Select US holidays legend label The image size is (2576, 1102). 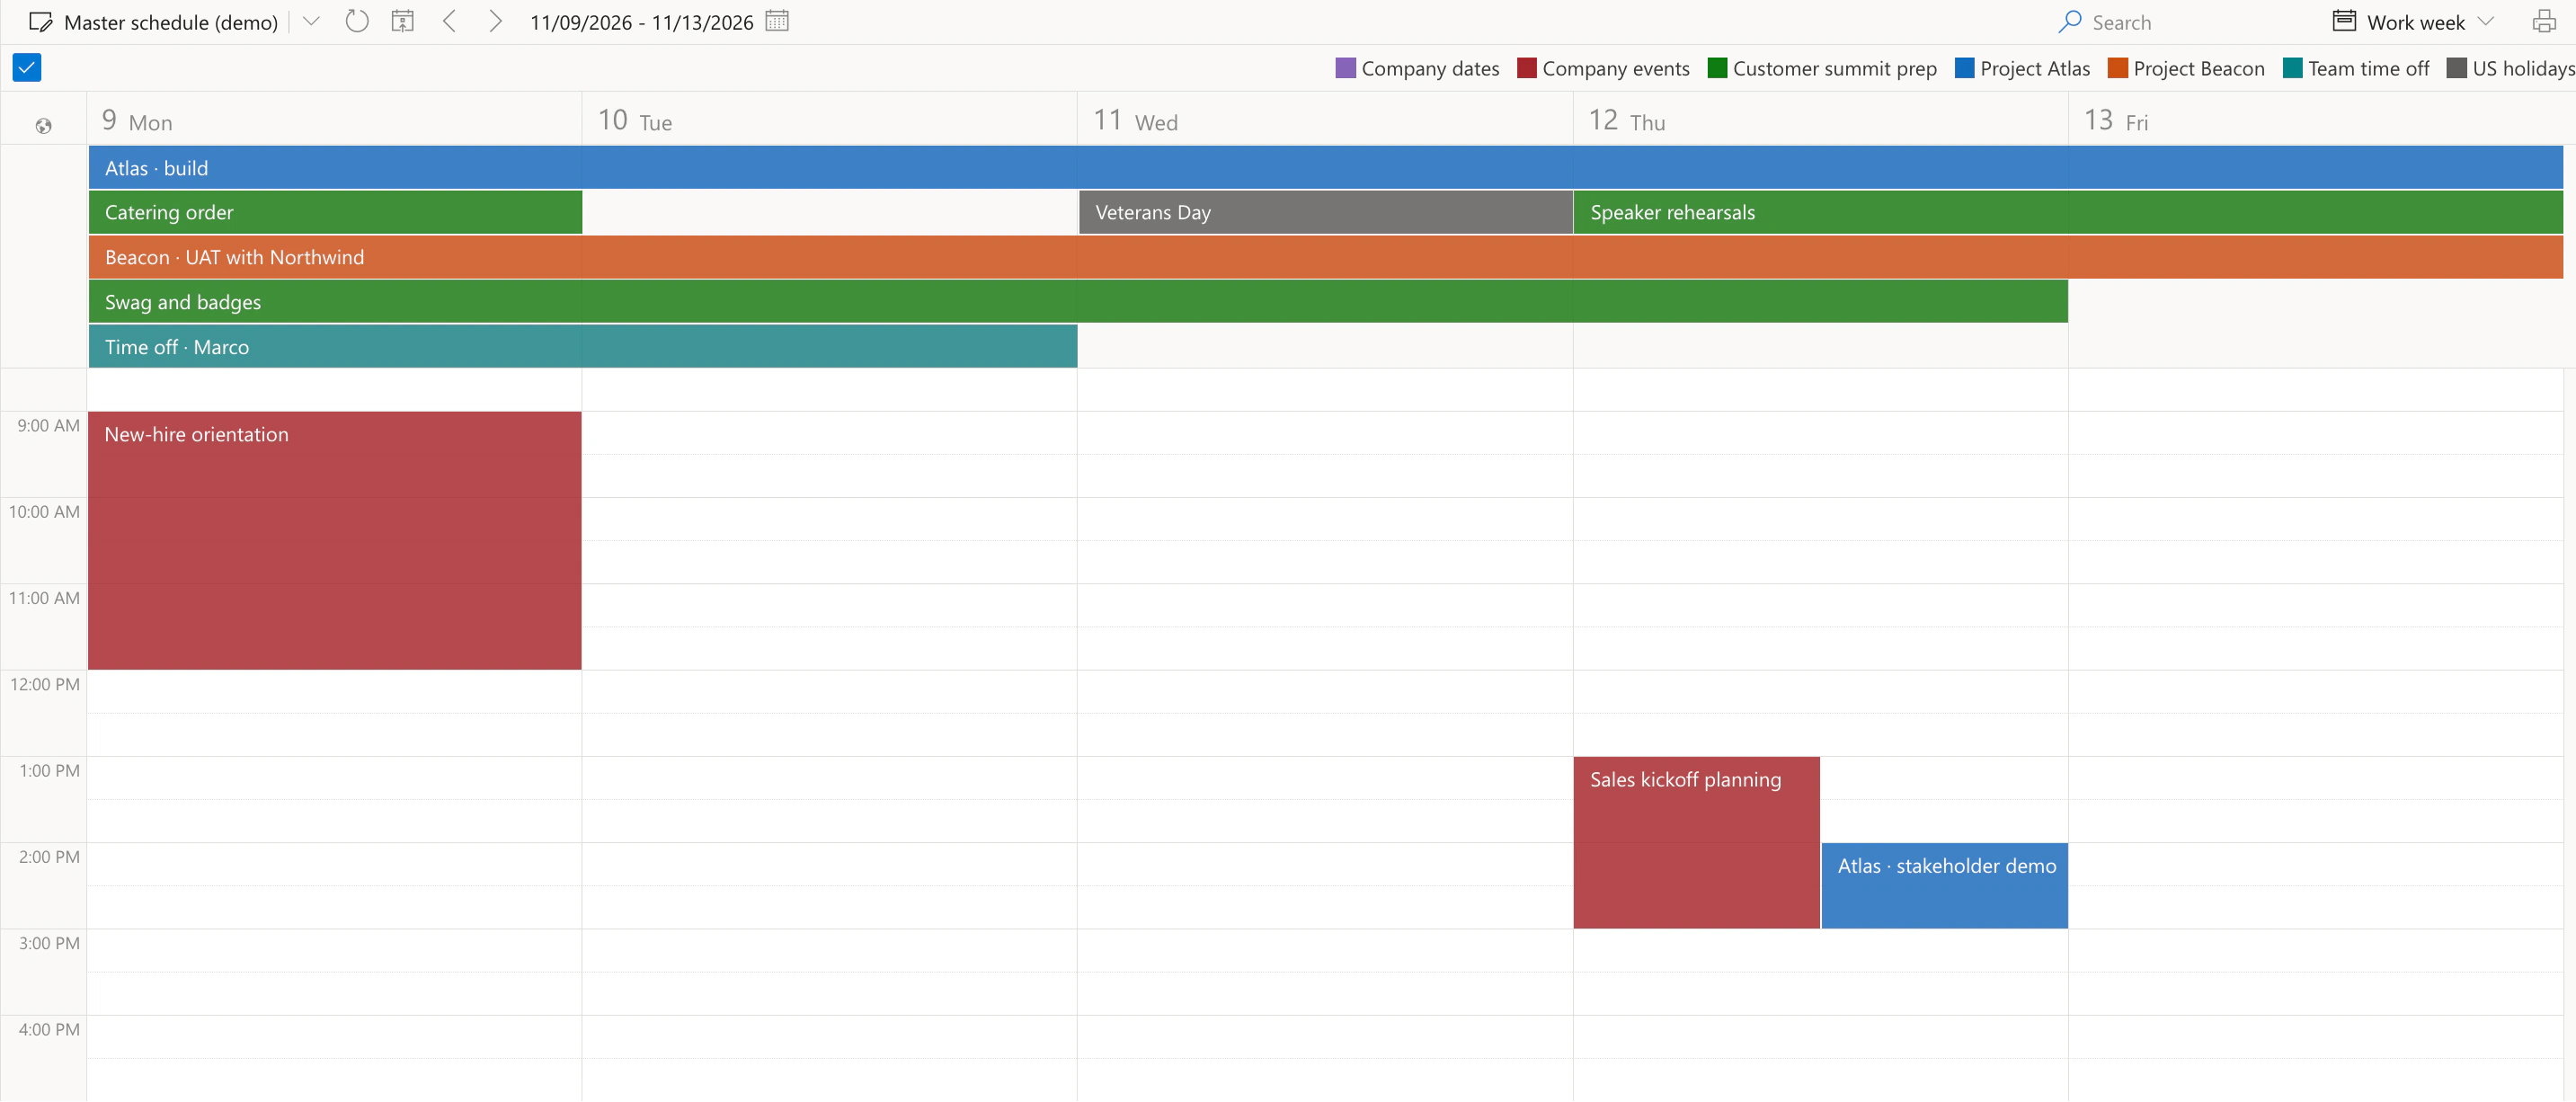click(x=2523, y=68)
